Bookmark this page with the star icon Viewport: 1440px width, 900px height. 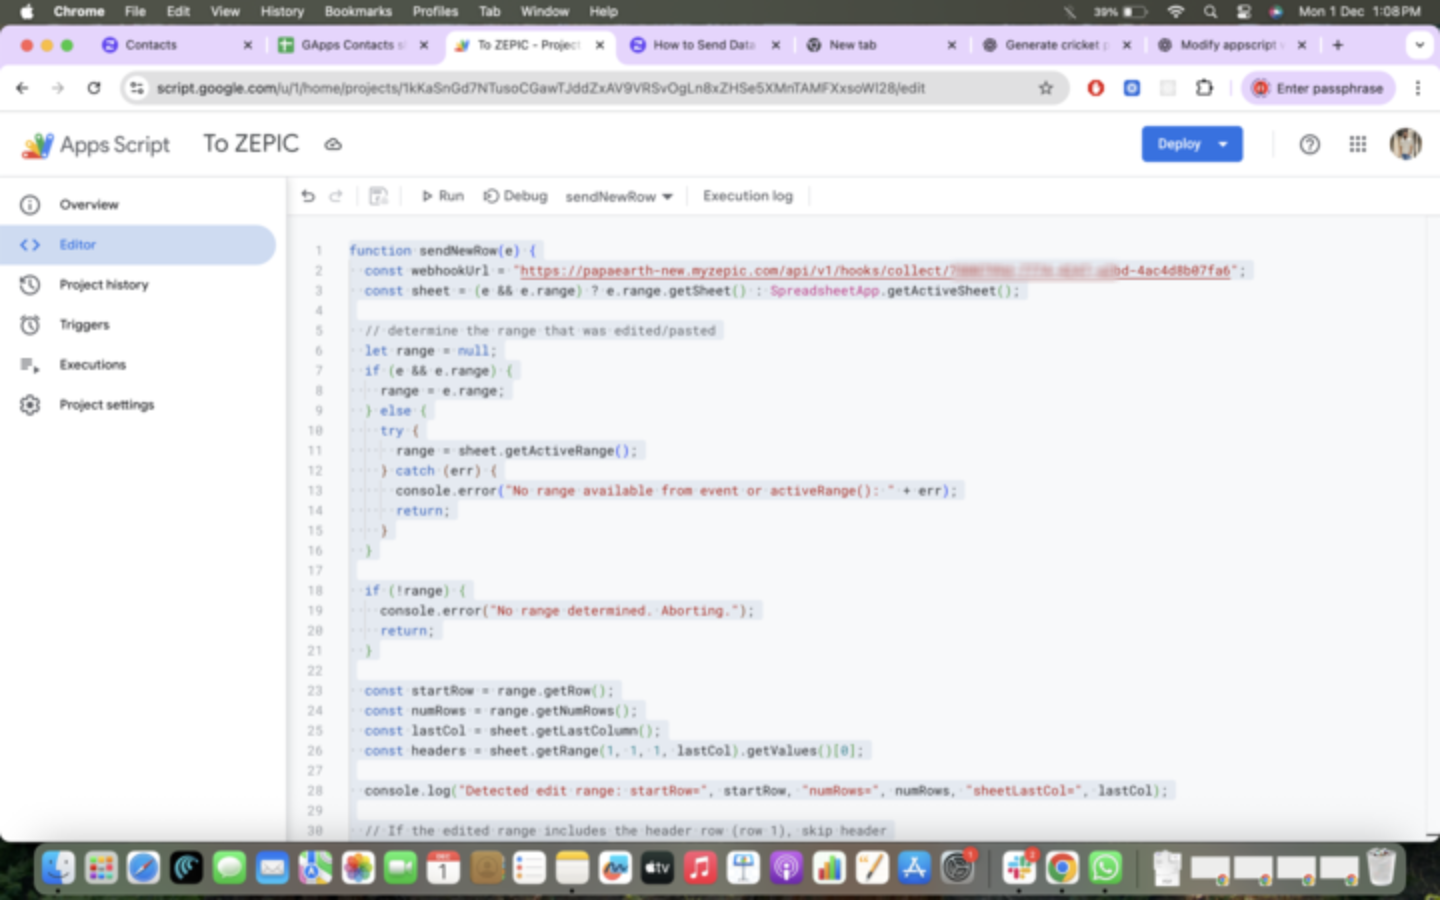tap(1046, 88)
